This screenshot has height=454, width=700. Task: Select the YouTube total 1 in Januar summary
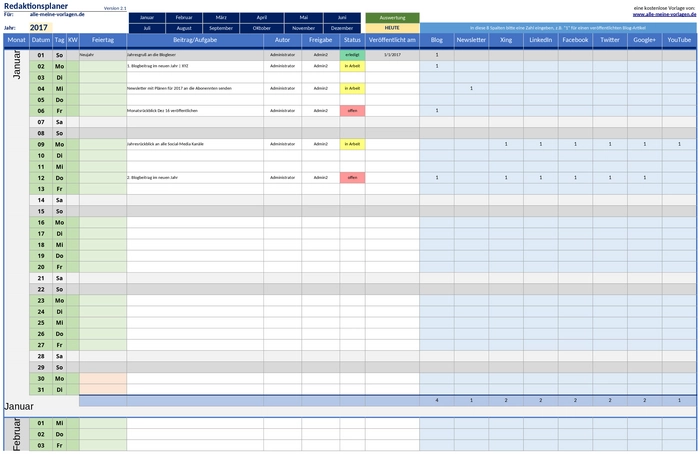(679, 400)
